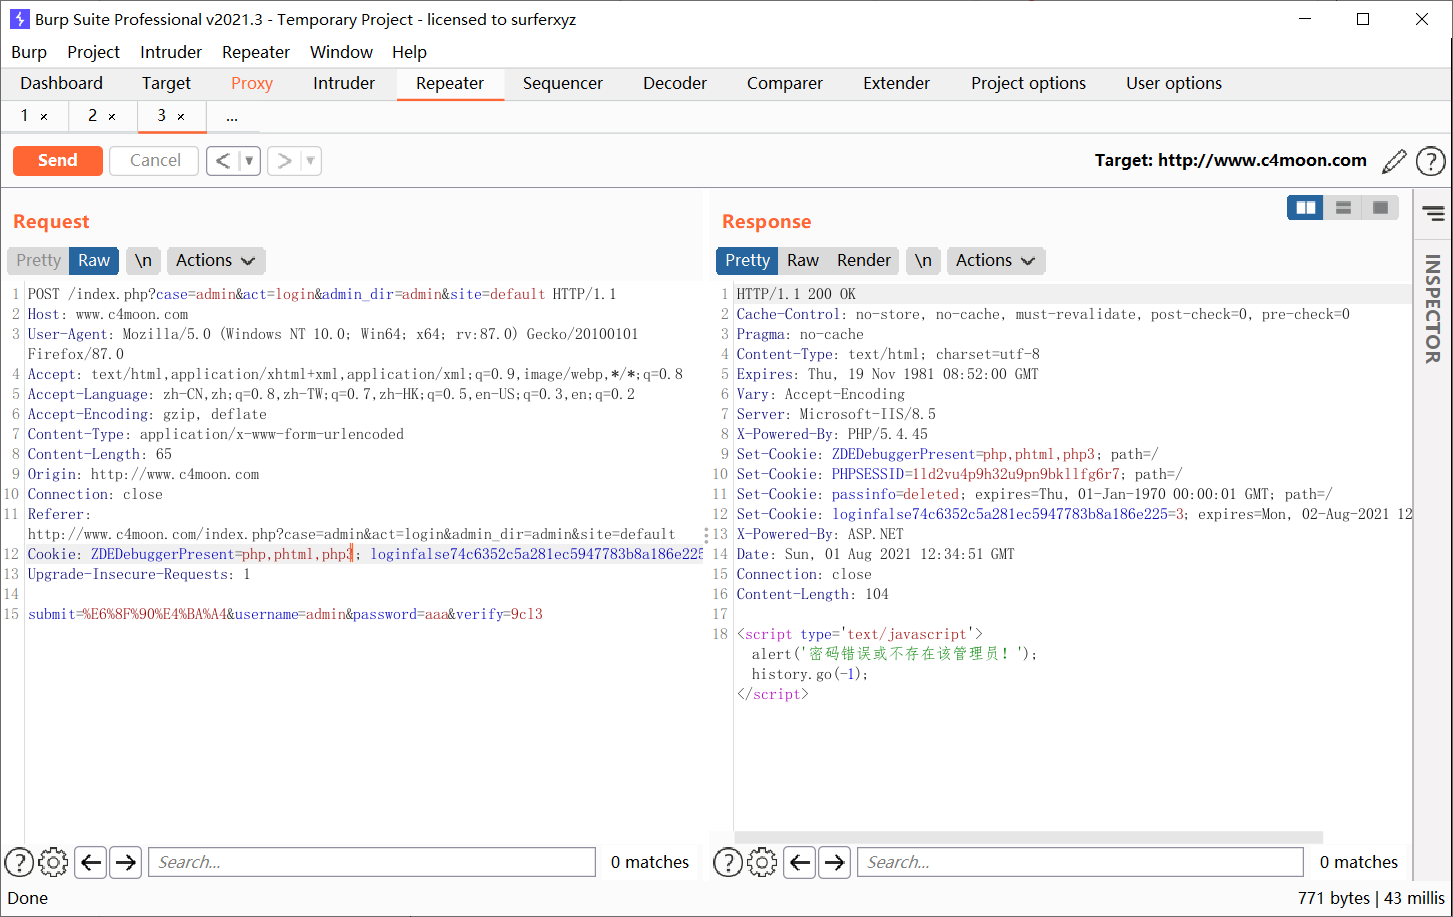Select Repeater sub-tab 1
The width and height of the screenshot is (1453, 917).
(24, 116)
